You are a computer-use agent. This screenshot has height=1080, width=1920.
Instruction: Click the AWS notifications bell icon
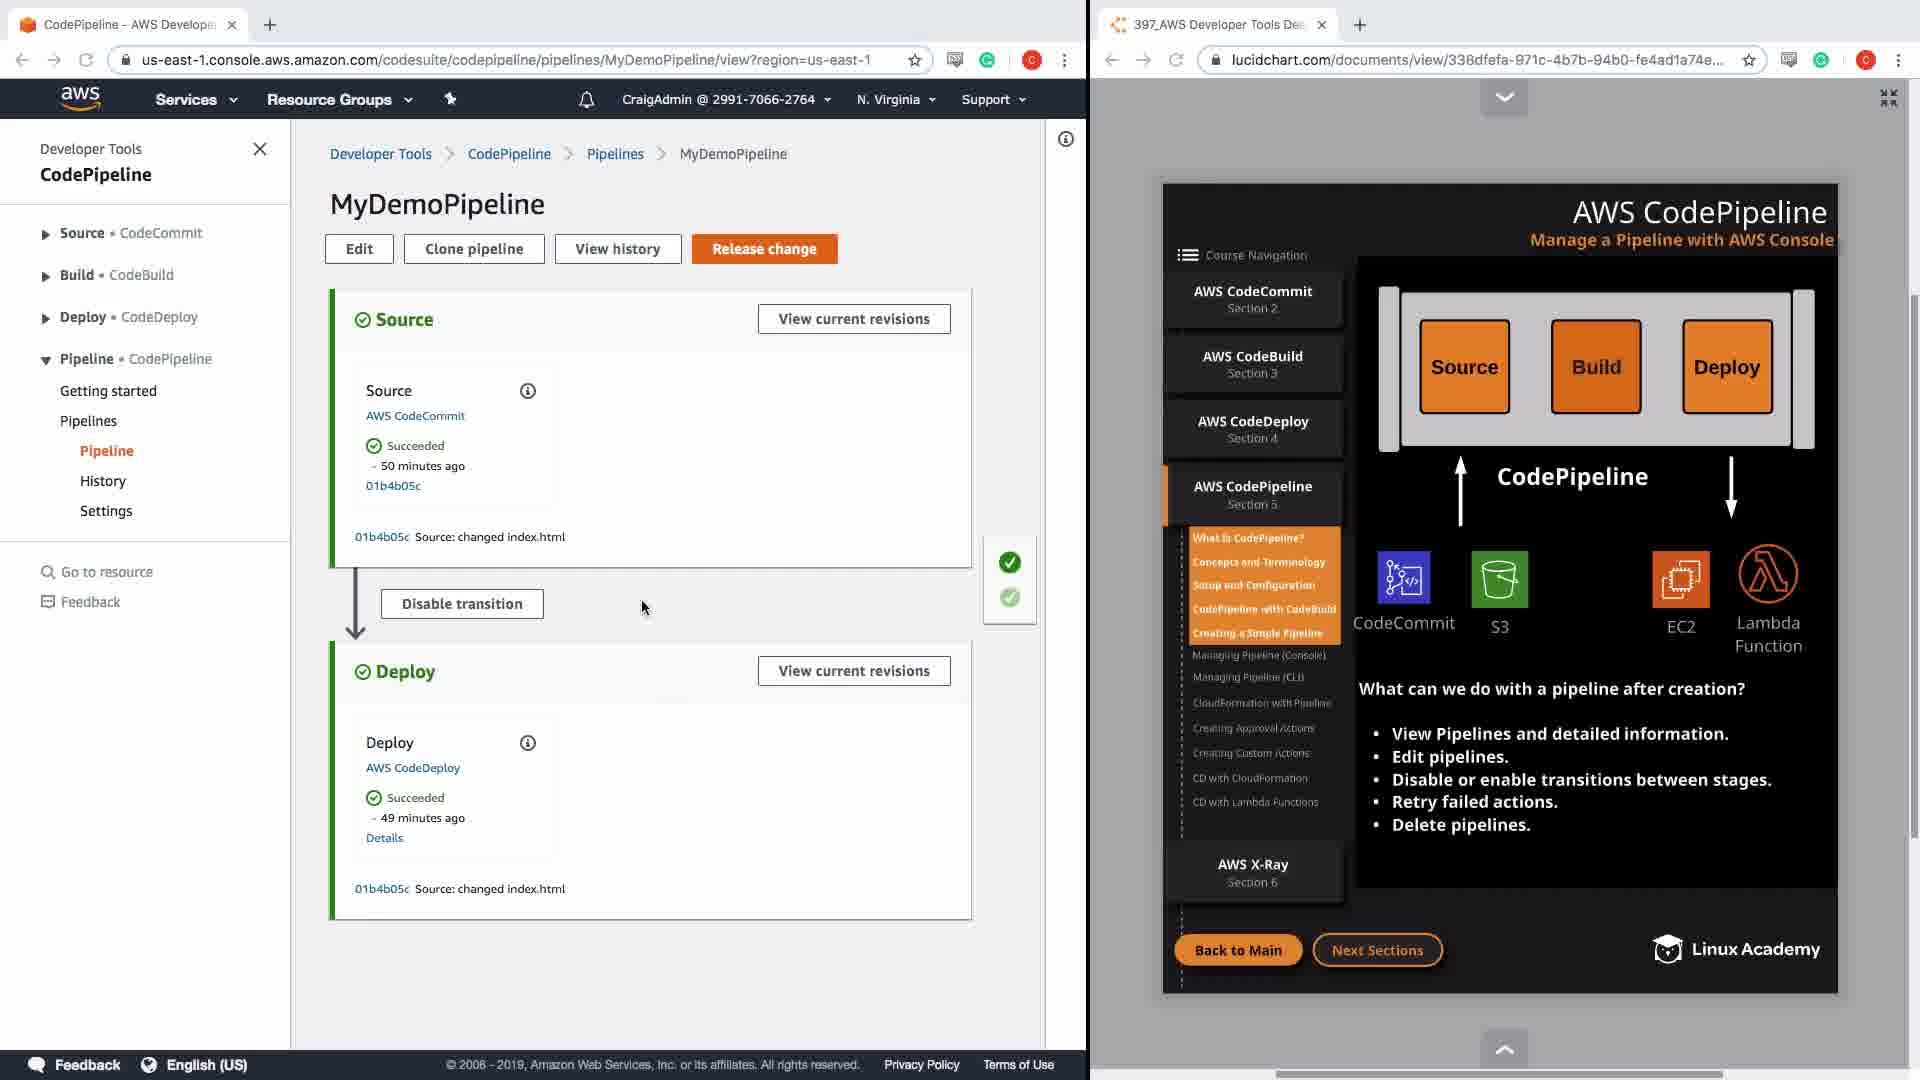point(587,100)
